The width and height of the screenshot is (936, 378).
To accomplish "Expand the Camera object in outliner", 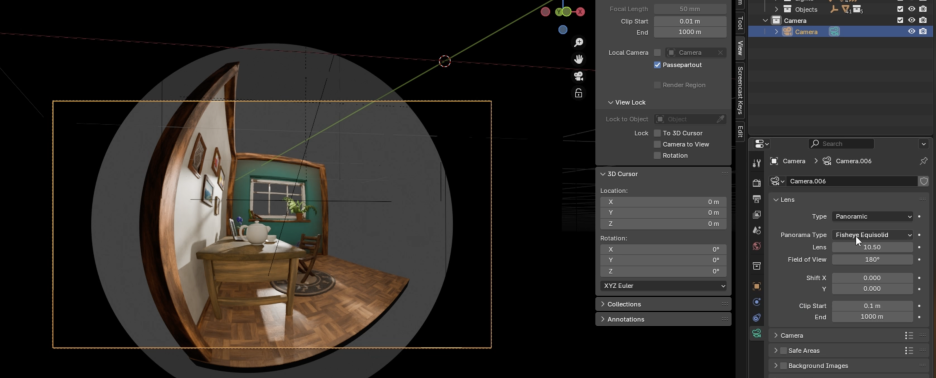I will coord(777,32).
